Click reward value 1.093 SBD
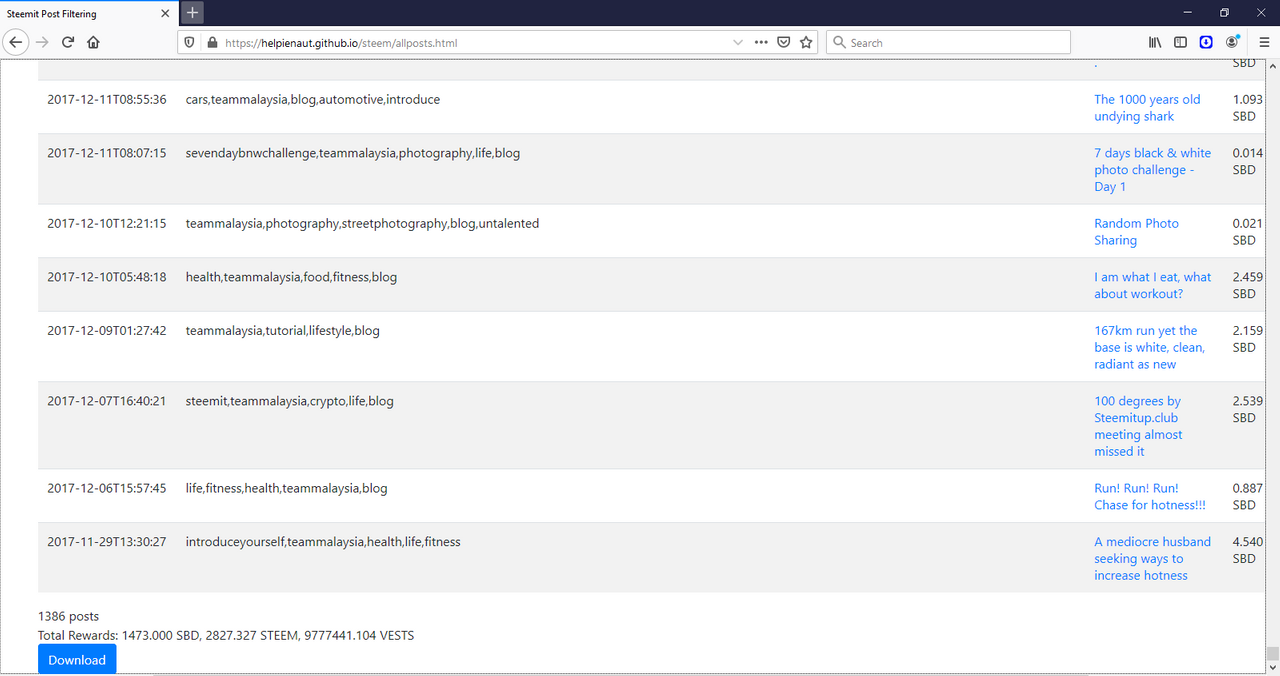The image size is (1280, 676). [x=1247, y=108]
